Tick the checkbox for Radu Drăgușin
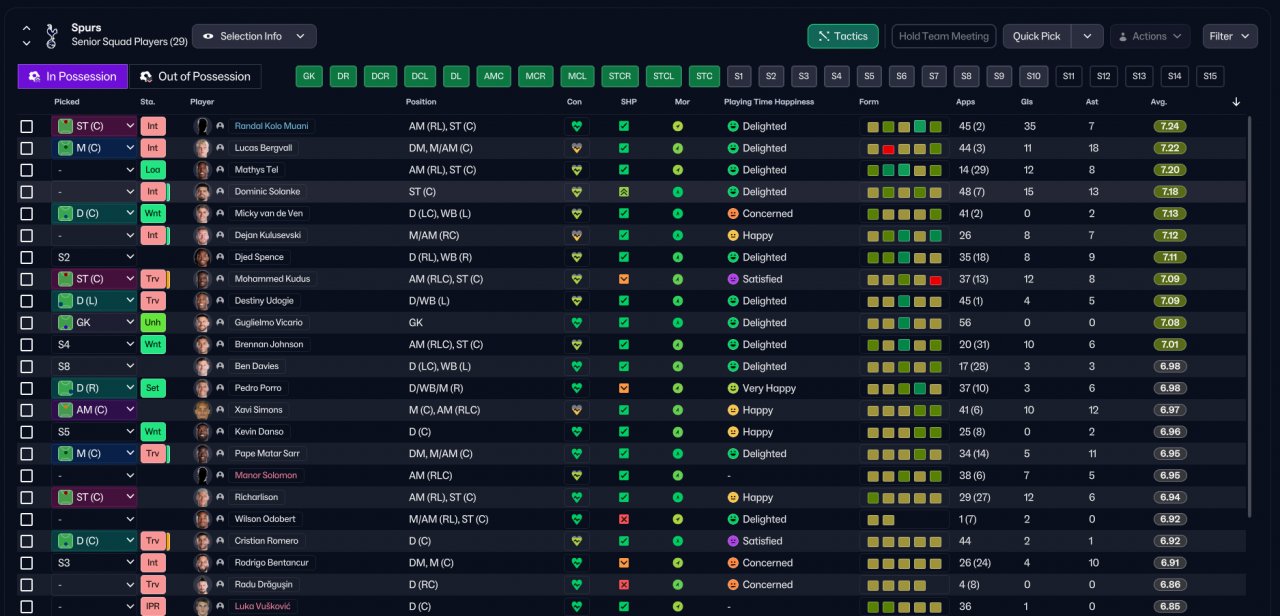The width and height of the screenshot is (1280, 616). [x=27, y=585]
